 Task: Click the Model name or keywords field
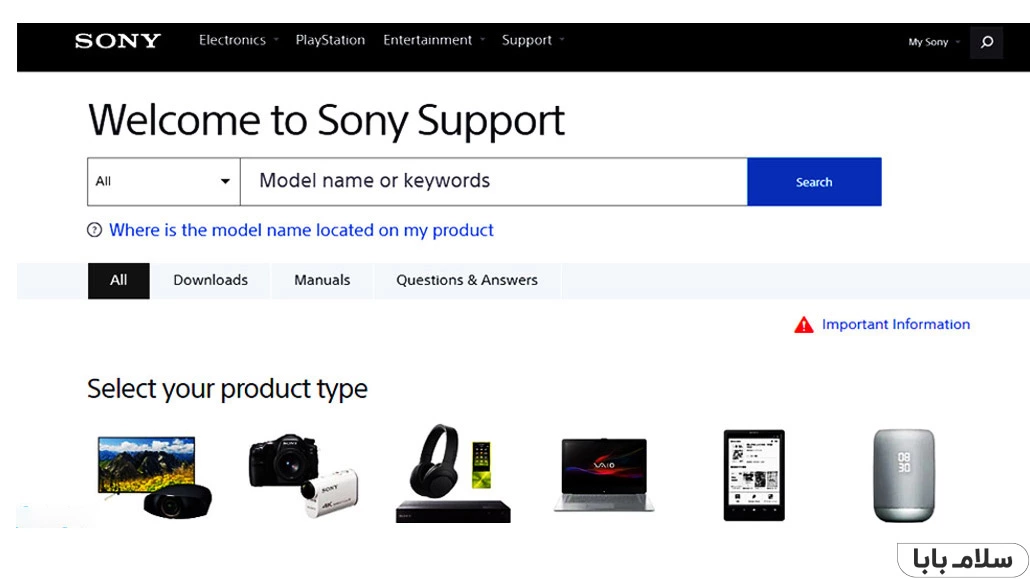pos(493,182)
